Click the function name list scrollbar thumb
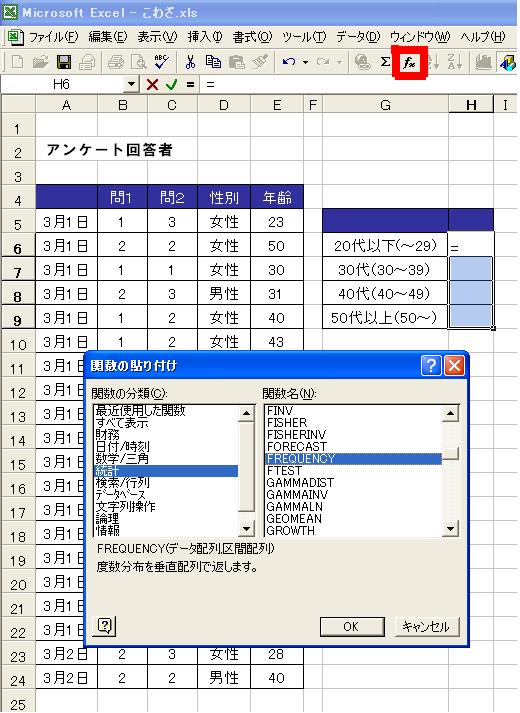Viewport: 520px width, 713px height. (x=450, y=453)
